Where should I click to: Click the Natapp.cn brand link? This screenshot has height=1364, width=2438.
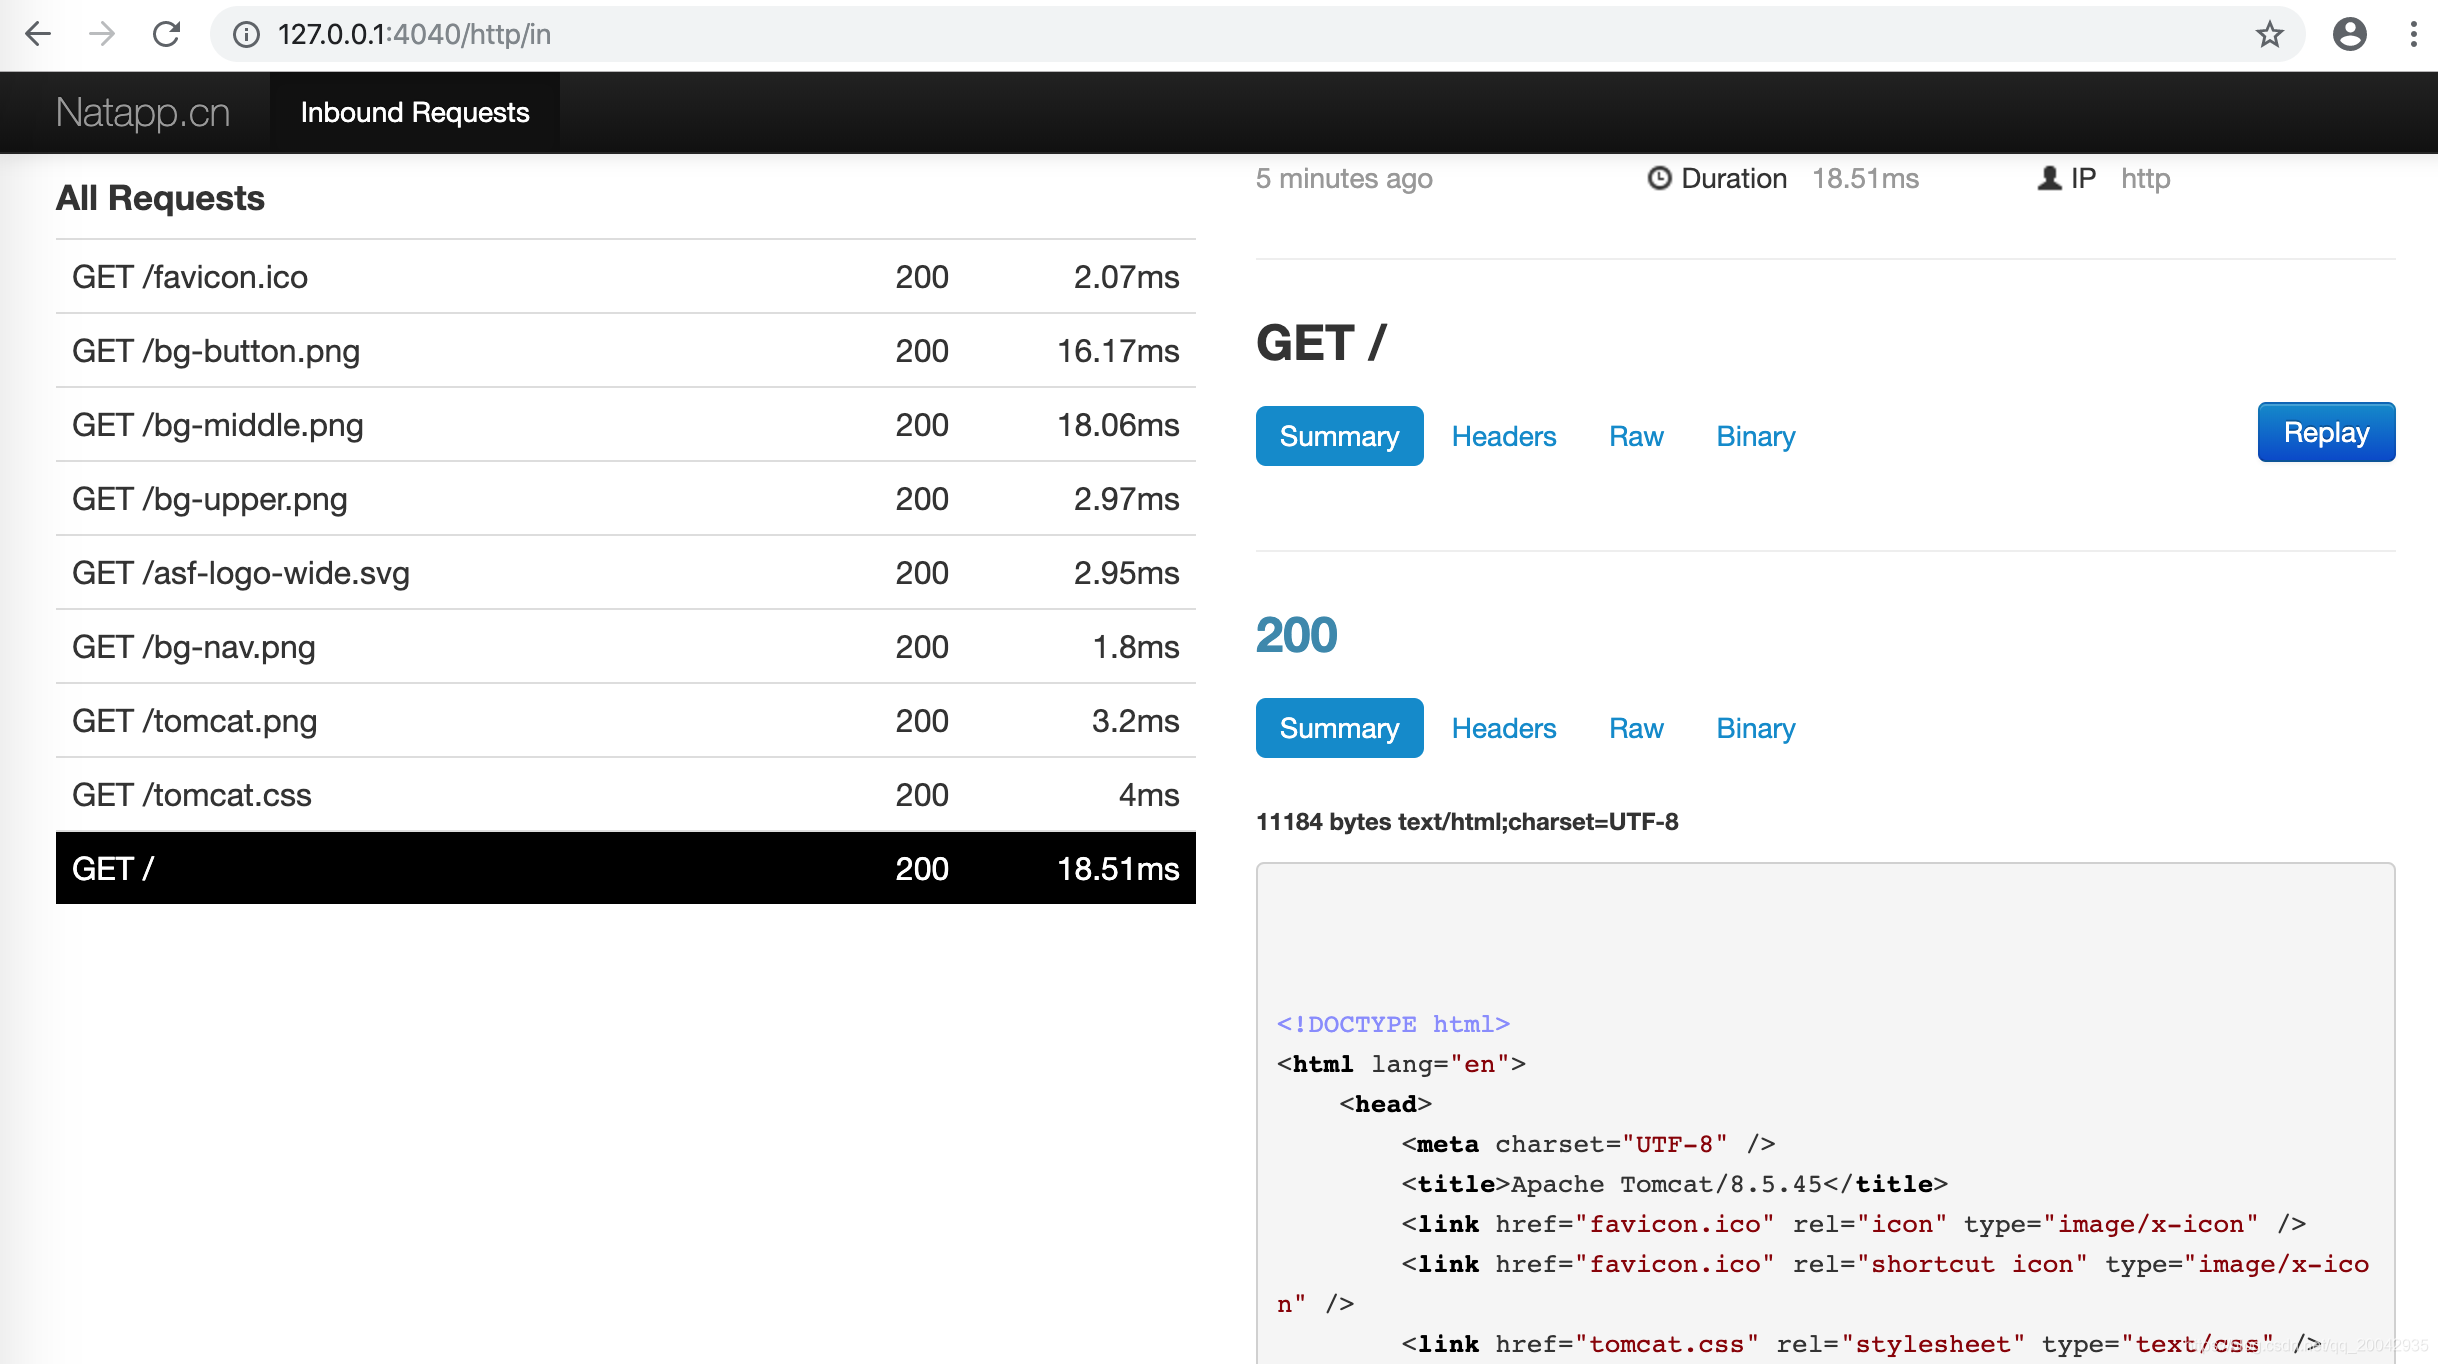click(x=143, y=113)
